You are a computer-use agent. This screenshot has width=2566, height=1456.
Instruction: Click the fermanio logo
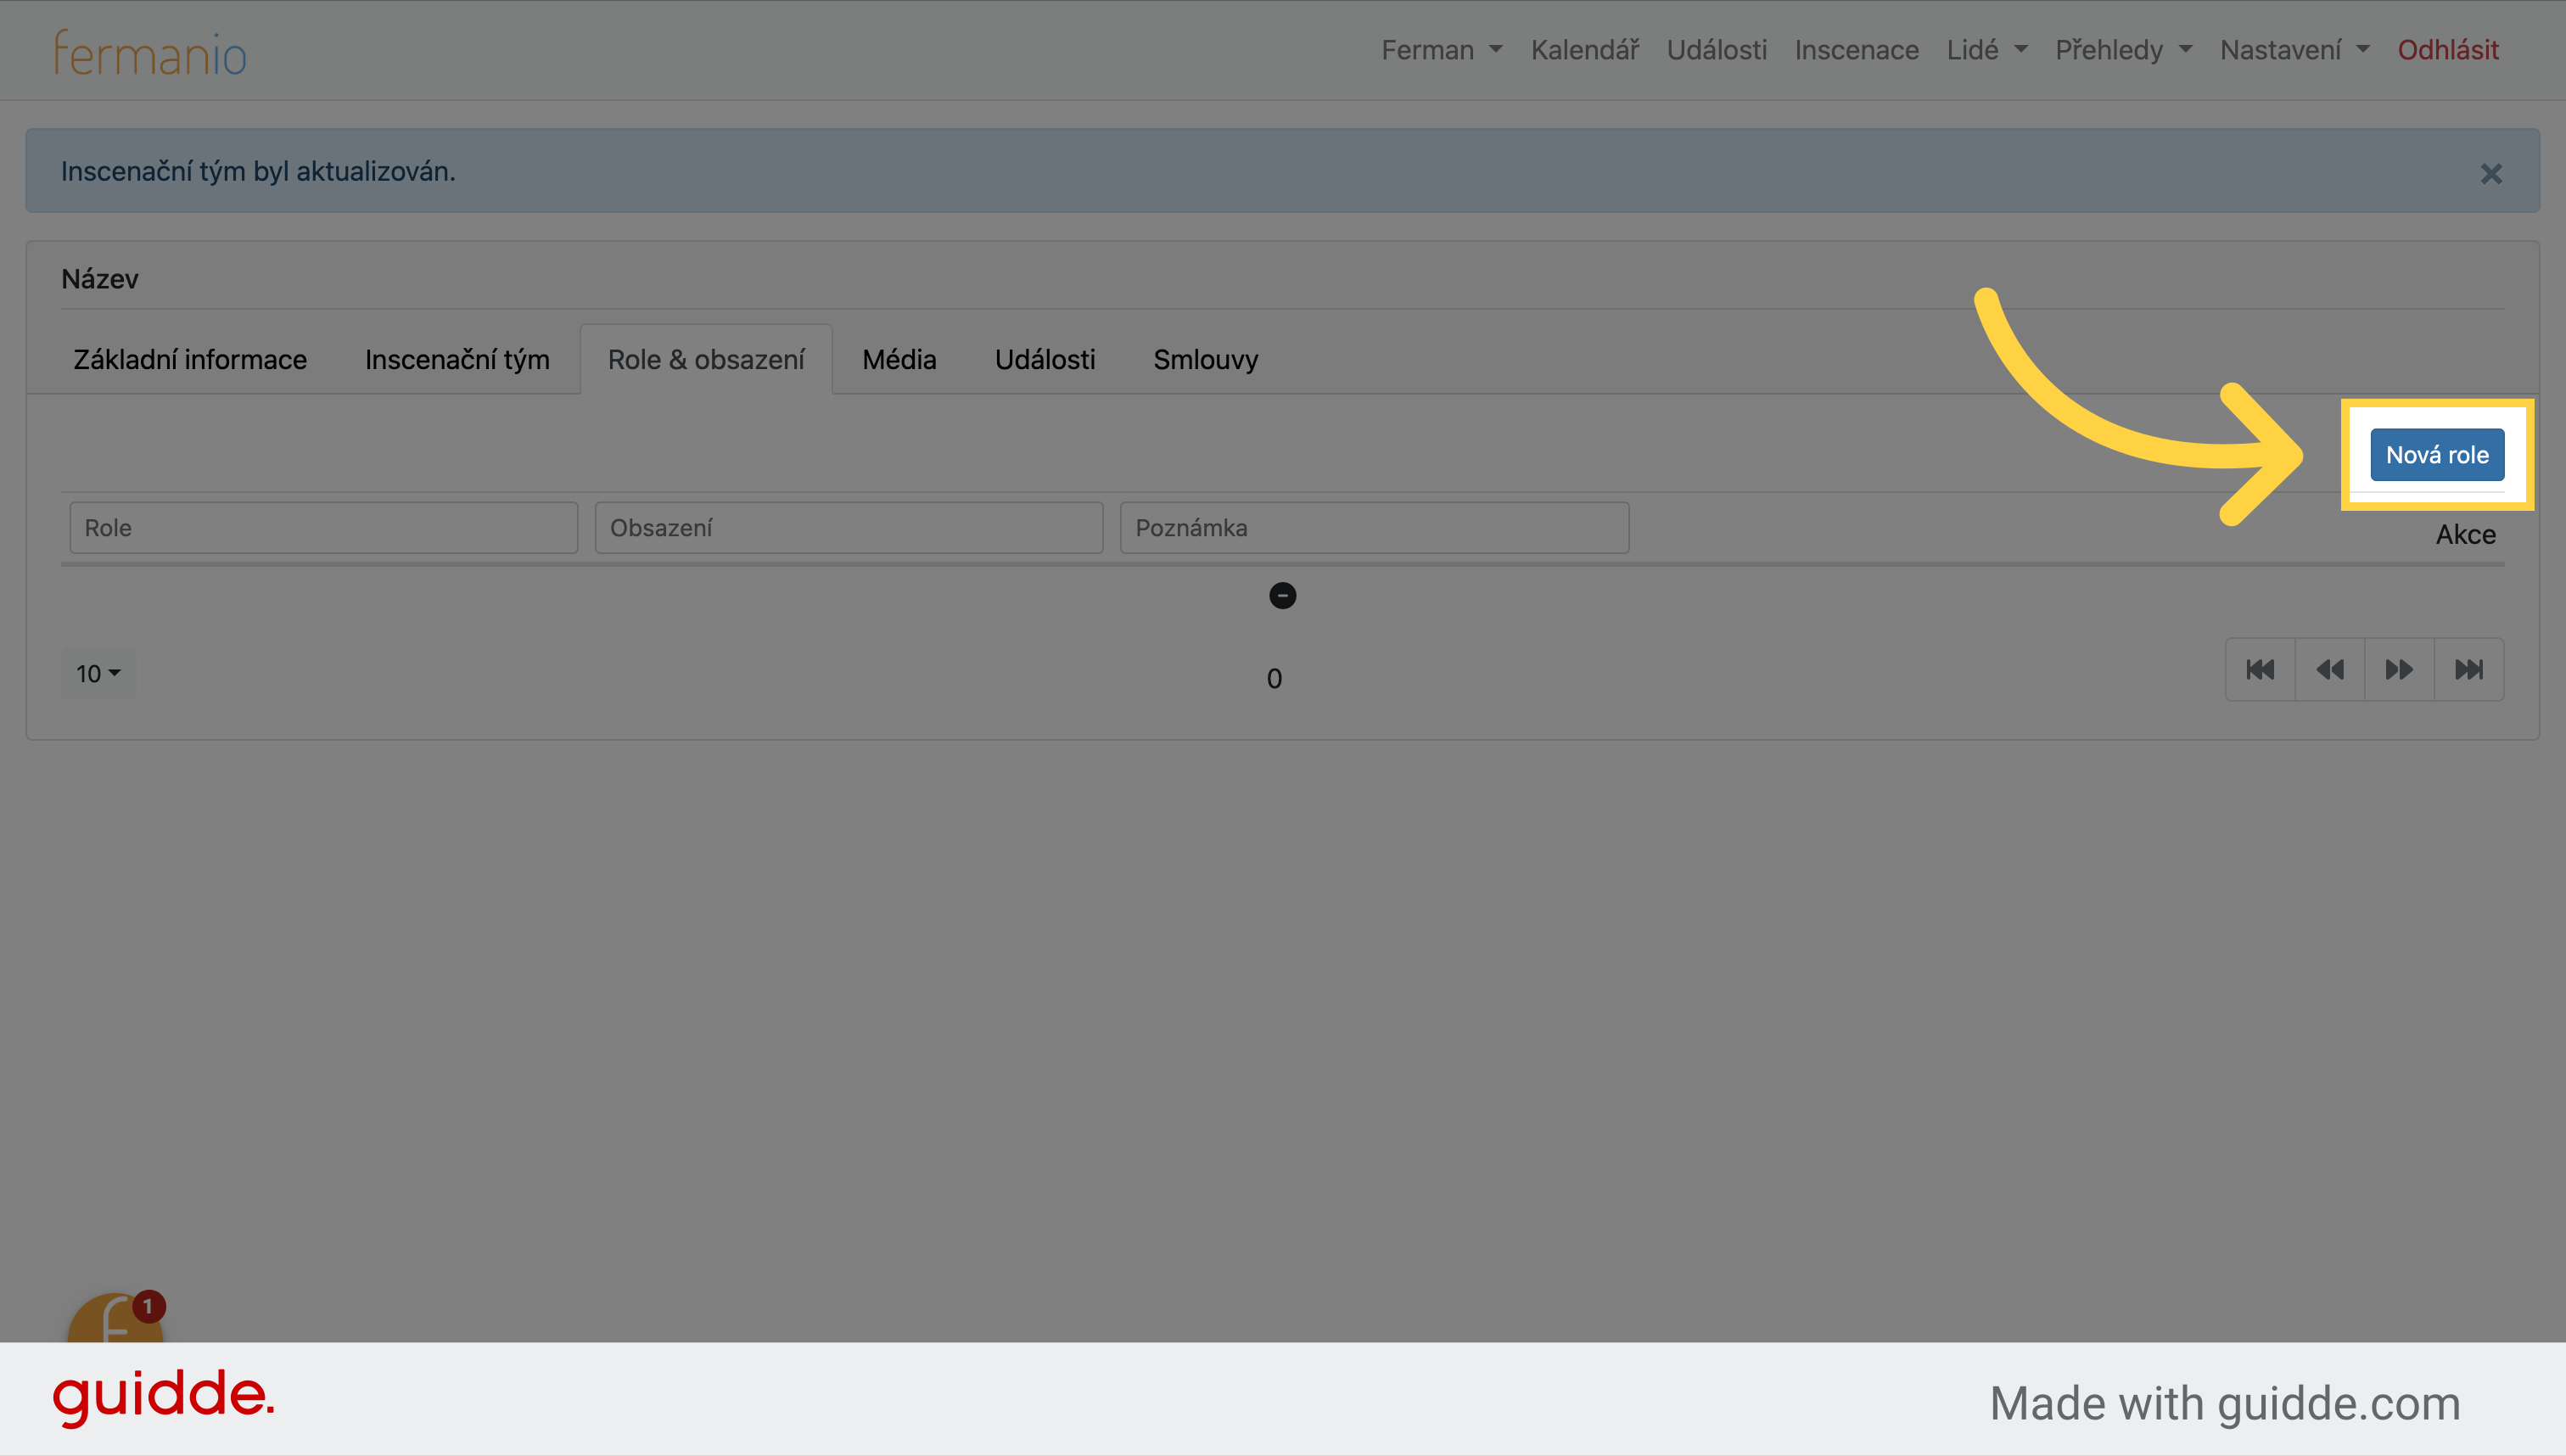coord(150,52)
